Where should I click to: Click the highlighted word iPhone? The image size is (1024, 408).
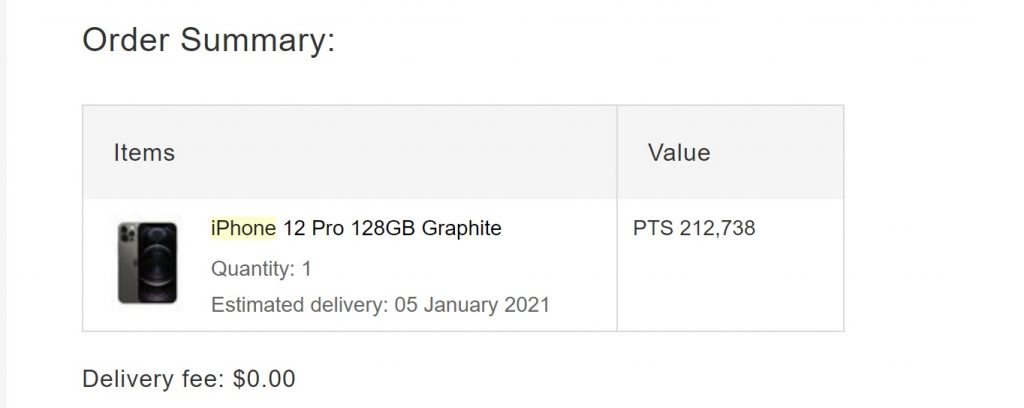coord(244,228)
